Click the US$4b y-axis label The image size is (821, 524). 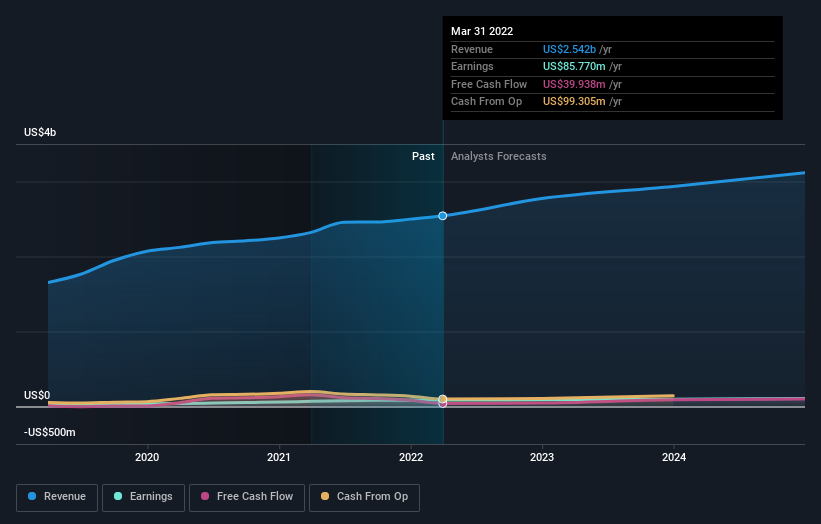coord(40,132)
